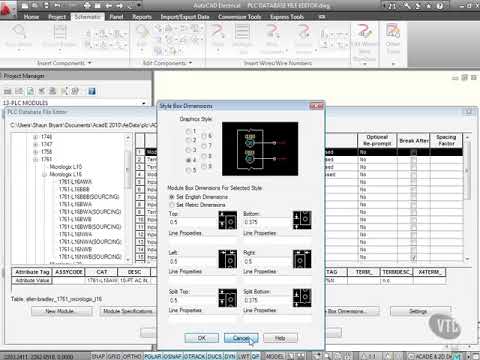Collapse the Micrologix L16 tree node

pyautogui.click(x=44, y=174)
